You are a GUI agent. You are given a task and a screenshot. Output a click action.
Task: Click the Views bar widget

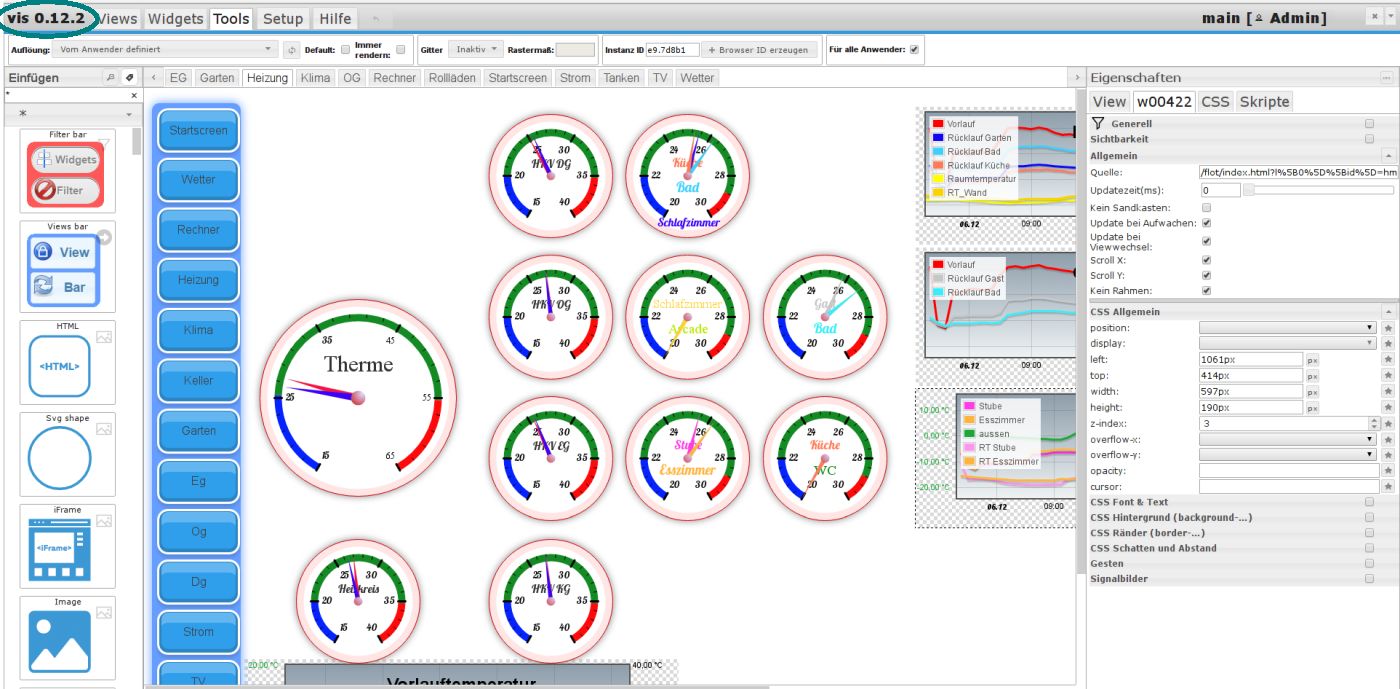(x=65, y=269)
